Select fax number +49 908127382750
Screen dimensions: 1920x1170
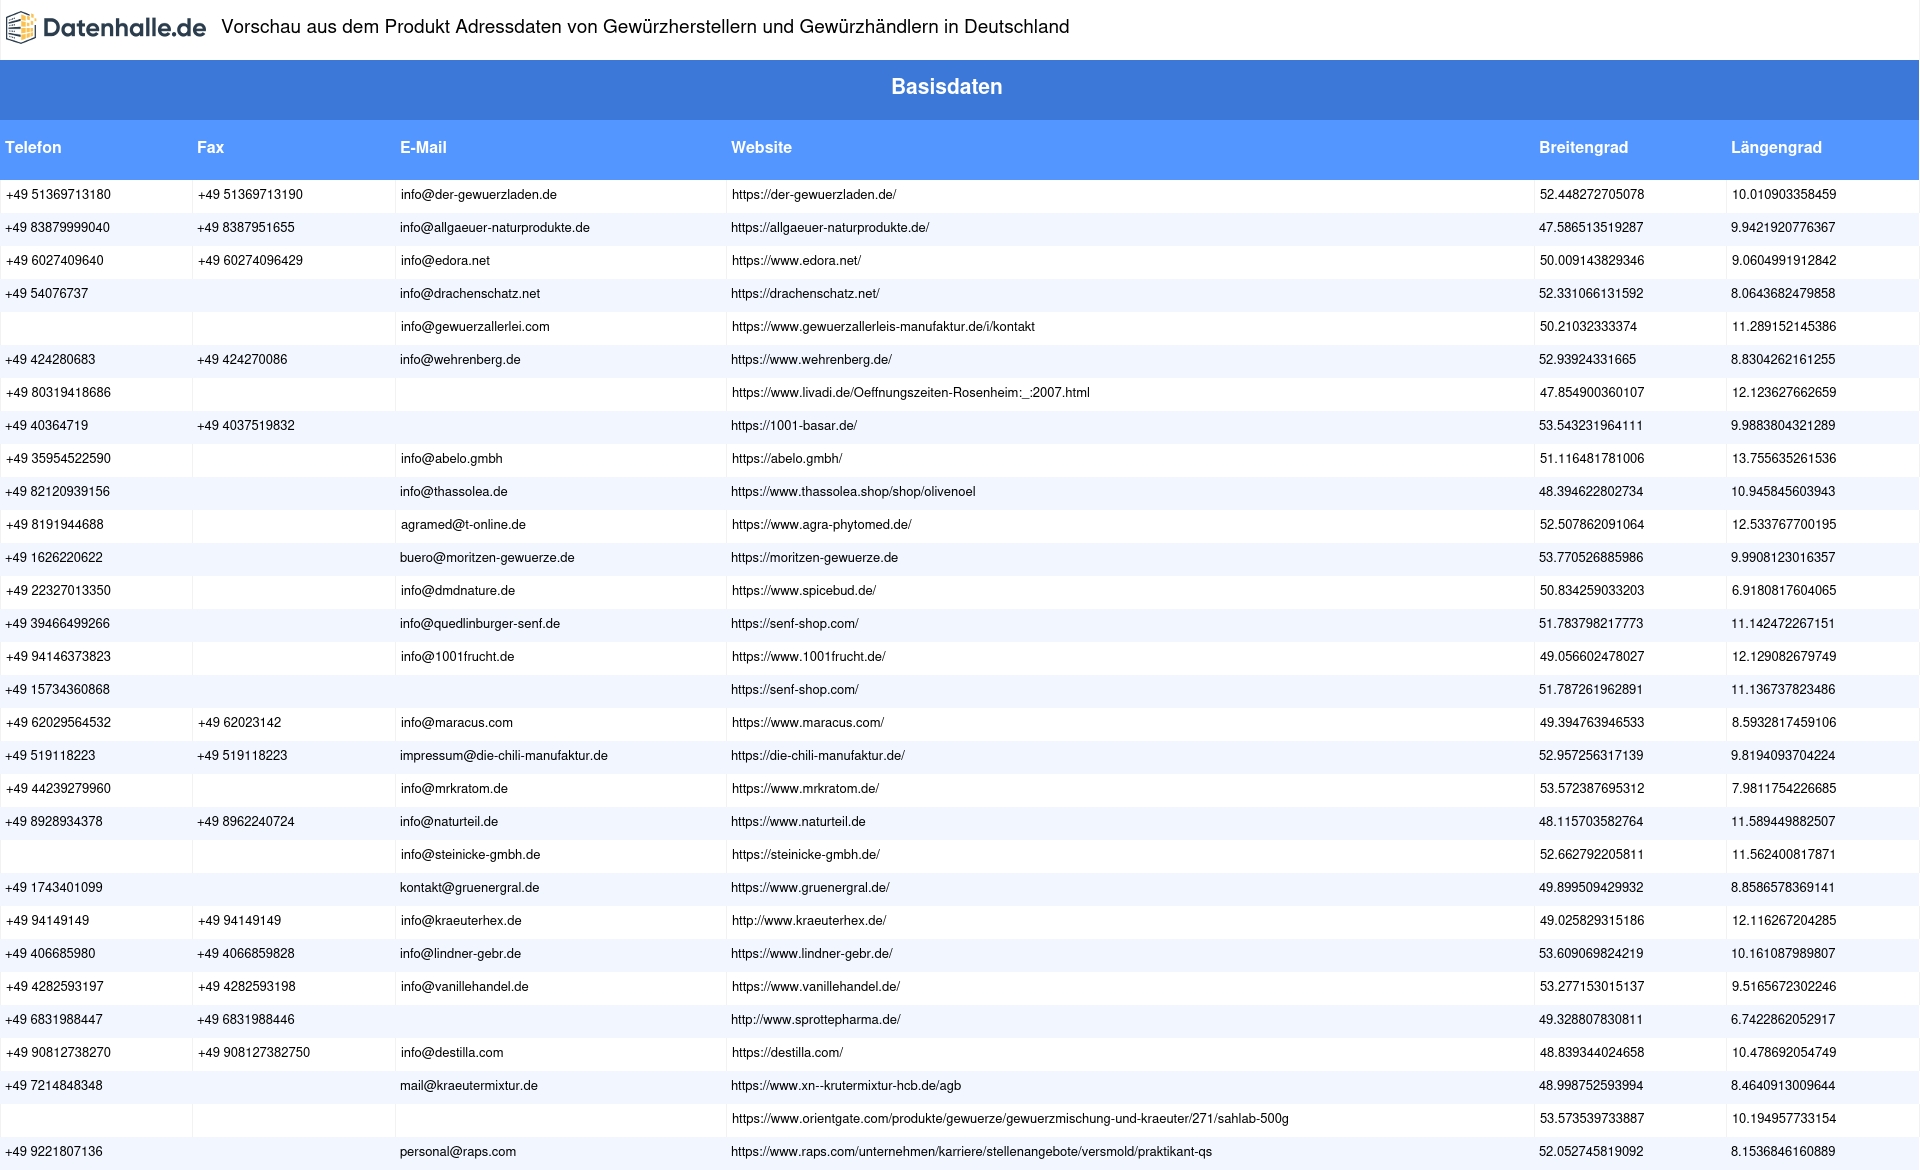point(254,1053)
